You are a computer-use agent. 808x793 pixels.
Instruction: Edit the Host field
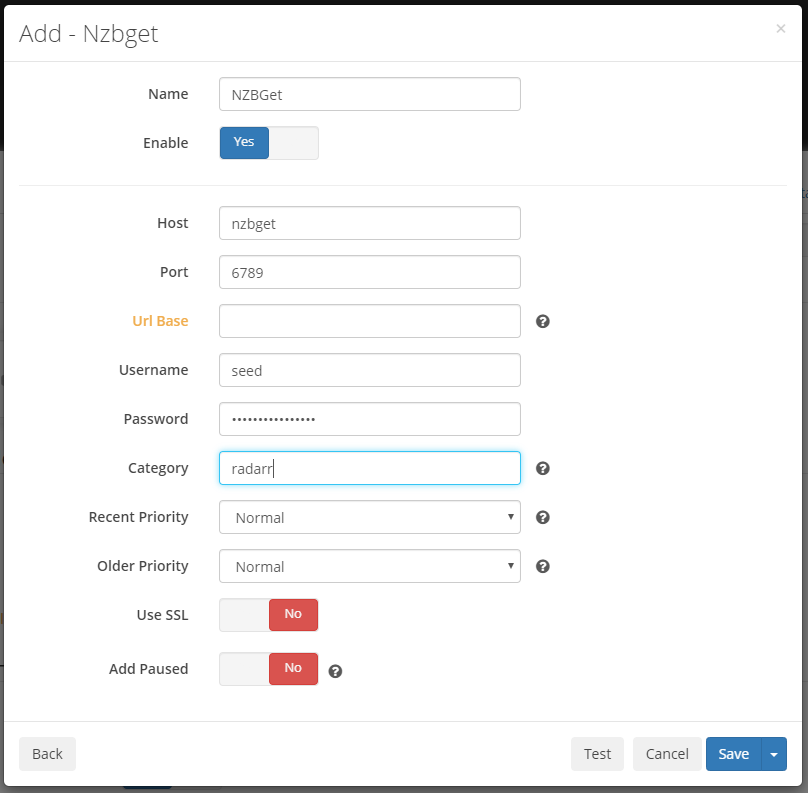(369, 223)
